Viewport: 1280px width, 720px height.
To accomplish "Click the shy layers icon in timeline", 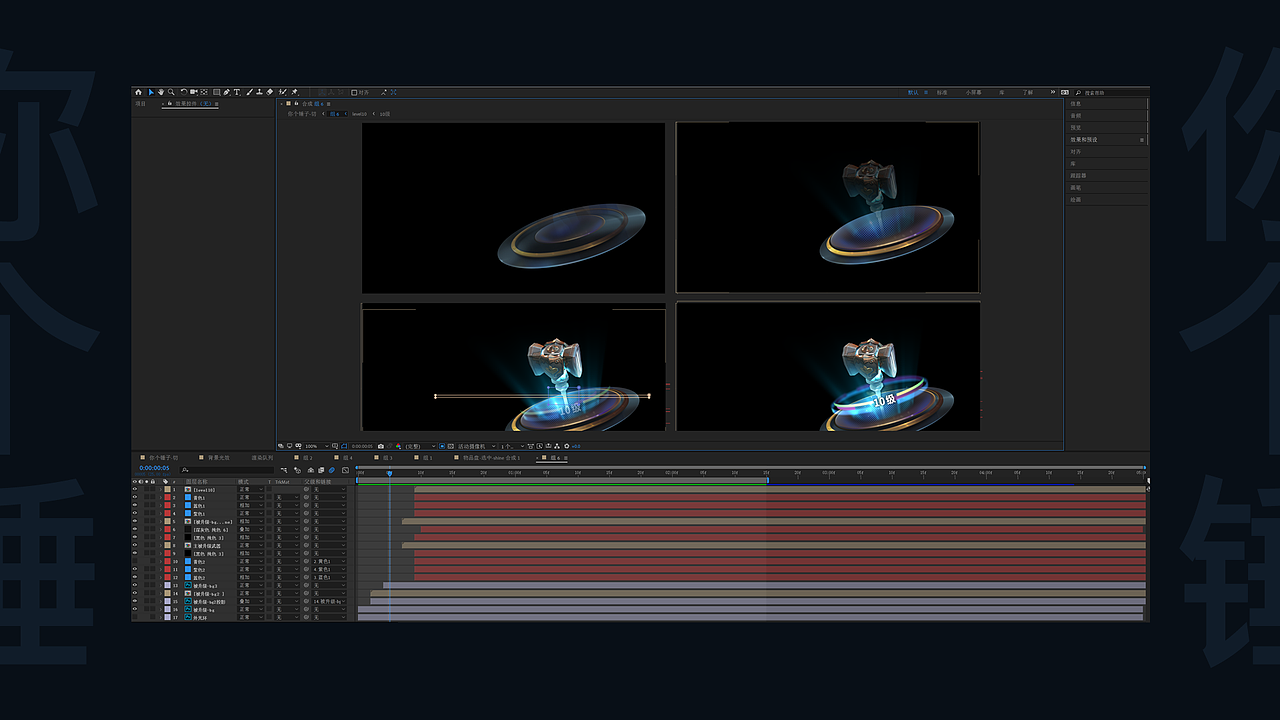I will [310, 469].
